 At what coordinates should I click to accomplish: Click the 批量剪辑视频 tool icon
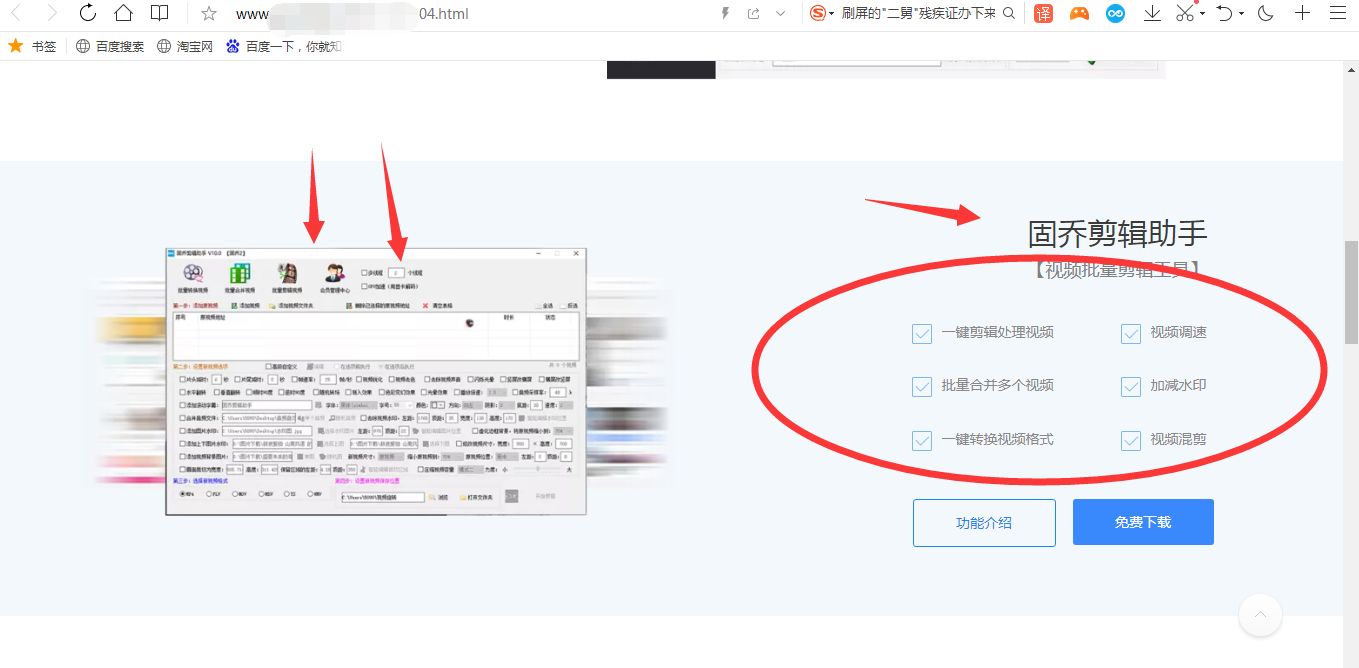[x=287, y=275]
